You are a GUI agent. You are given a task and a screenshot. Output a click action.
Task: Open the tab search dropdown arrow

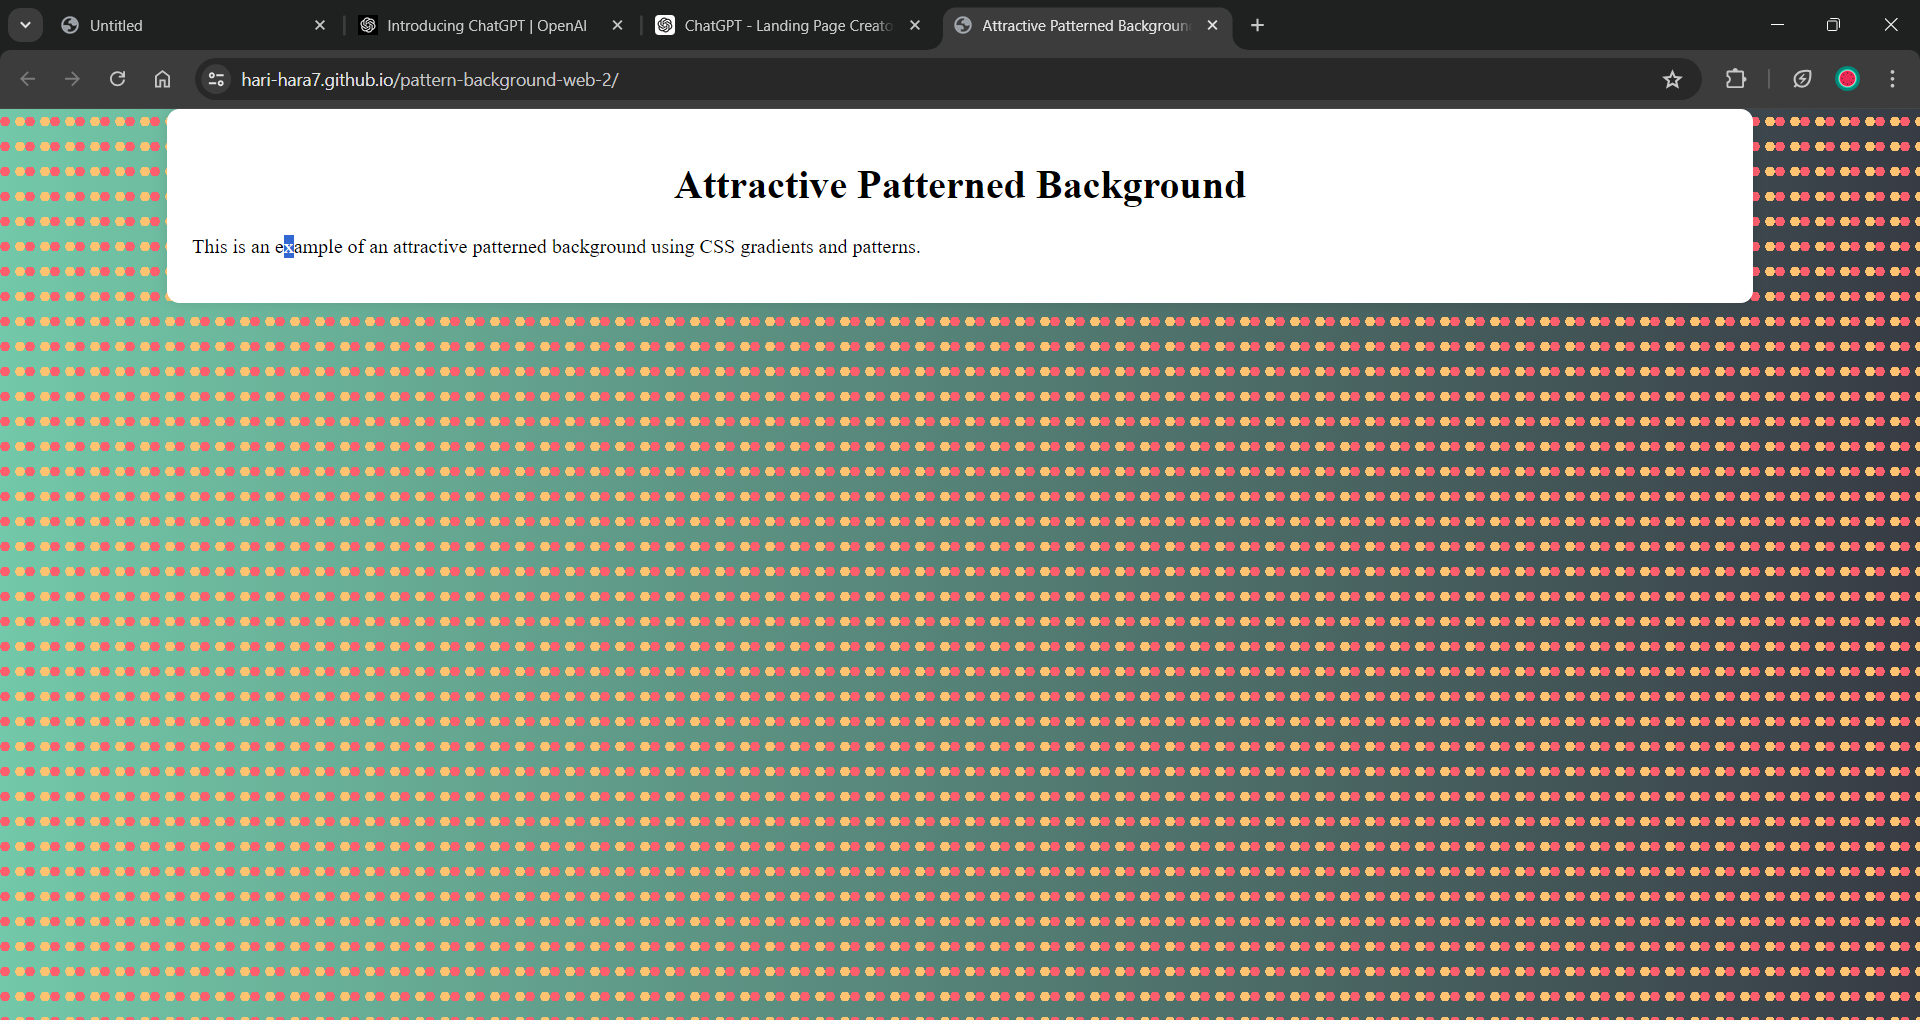click(x=25, y=25)
